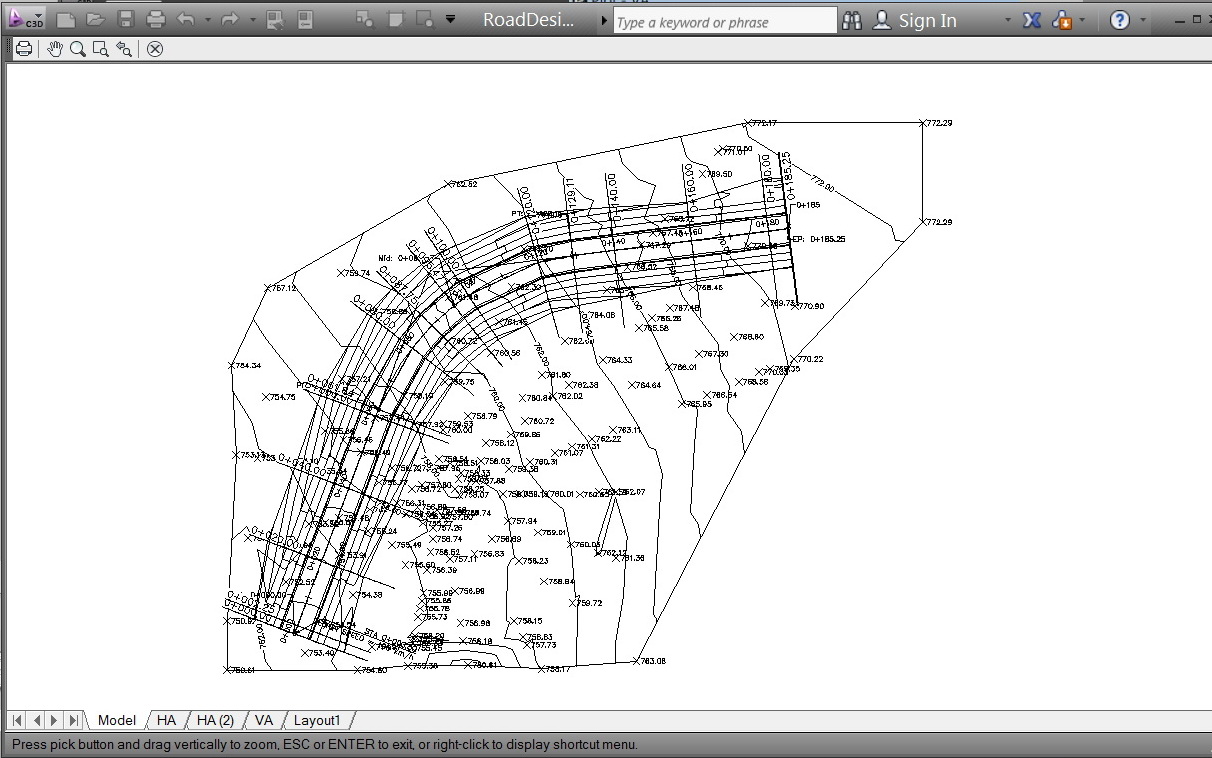Expand the Help dropdown arrow
This screenshot has width=1212, height=758.
point(1143,20)
